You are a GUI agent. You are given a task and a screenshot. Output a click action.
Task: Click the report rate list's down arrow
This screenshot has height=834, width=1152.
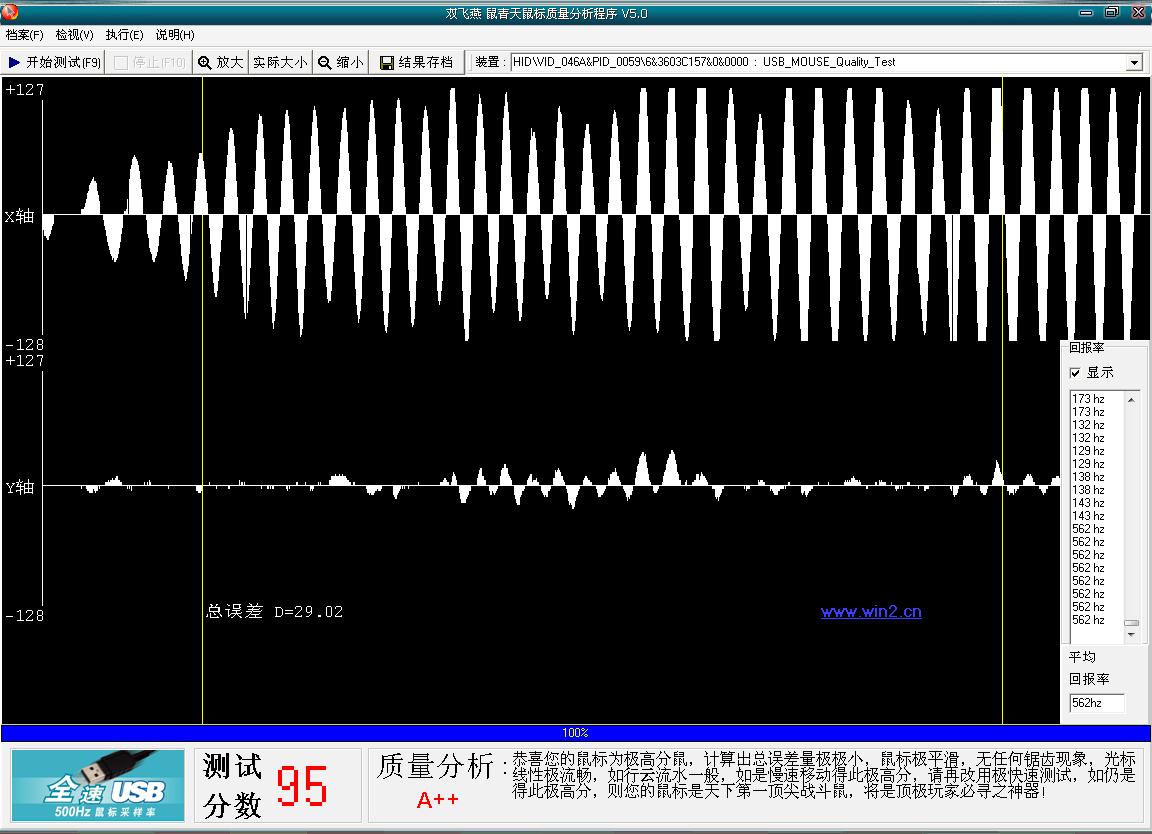[x=1132, y=634]
